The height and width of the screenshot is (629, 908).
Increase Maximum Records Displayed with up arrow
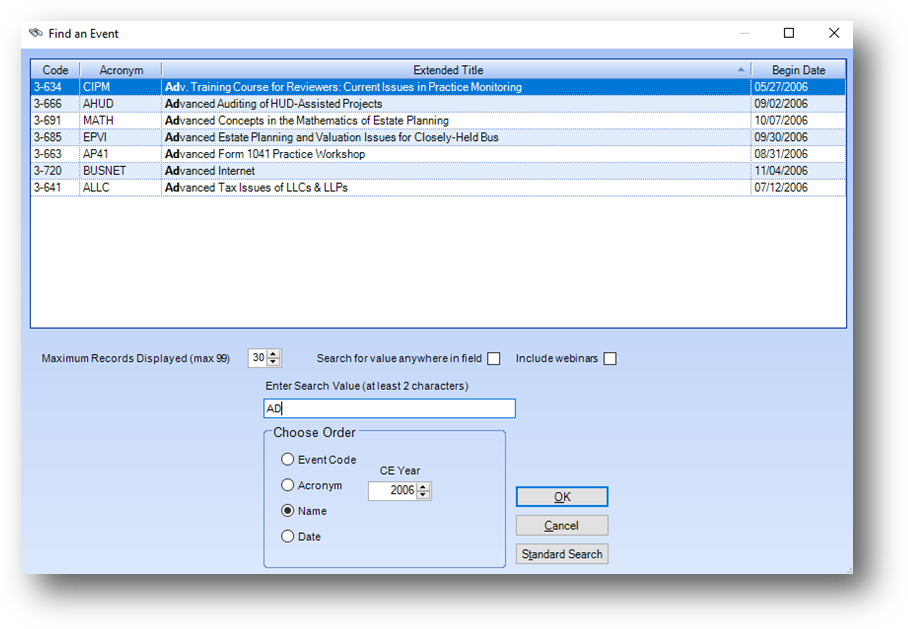pos(273,354)
